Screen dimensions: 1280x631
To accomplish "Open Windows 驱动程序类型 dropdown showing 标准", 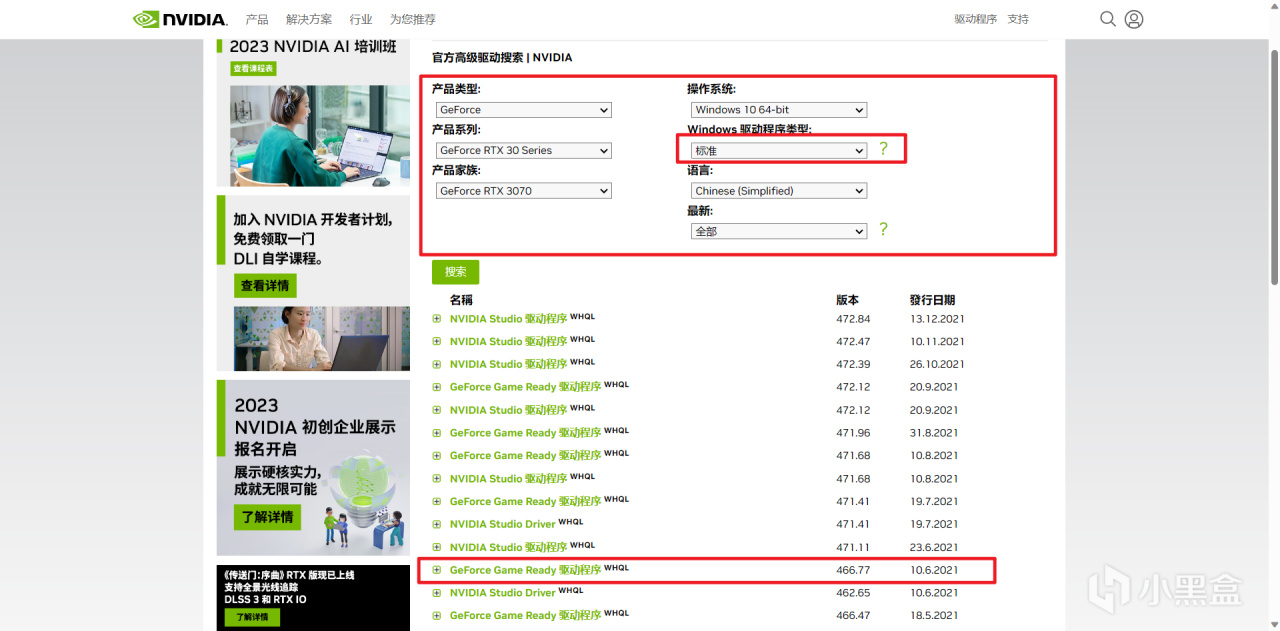I will [779, 150].
